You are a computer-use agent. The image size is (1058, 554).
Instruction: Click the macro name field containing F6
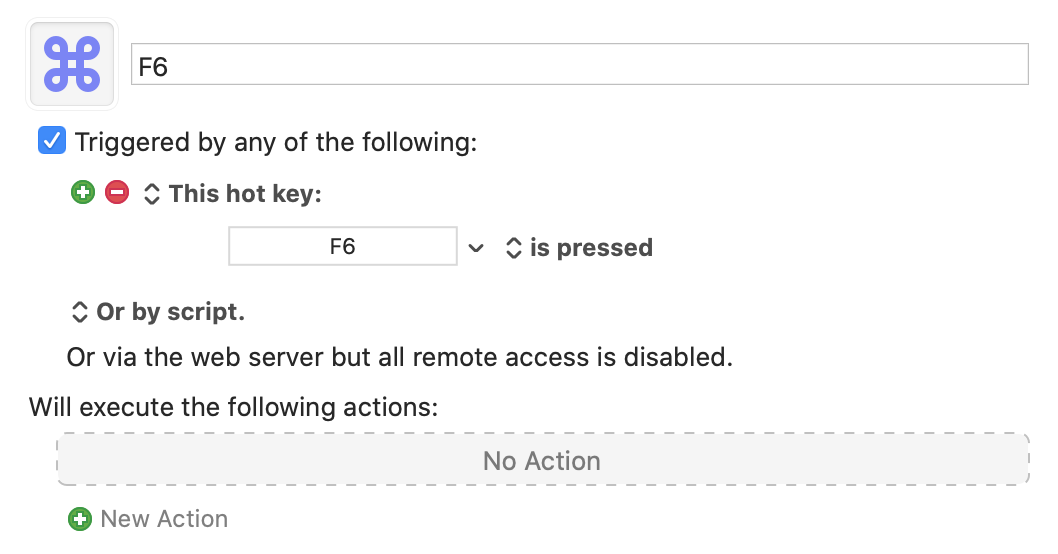(580, 65)
